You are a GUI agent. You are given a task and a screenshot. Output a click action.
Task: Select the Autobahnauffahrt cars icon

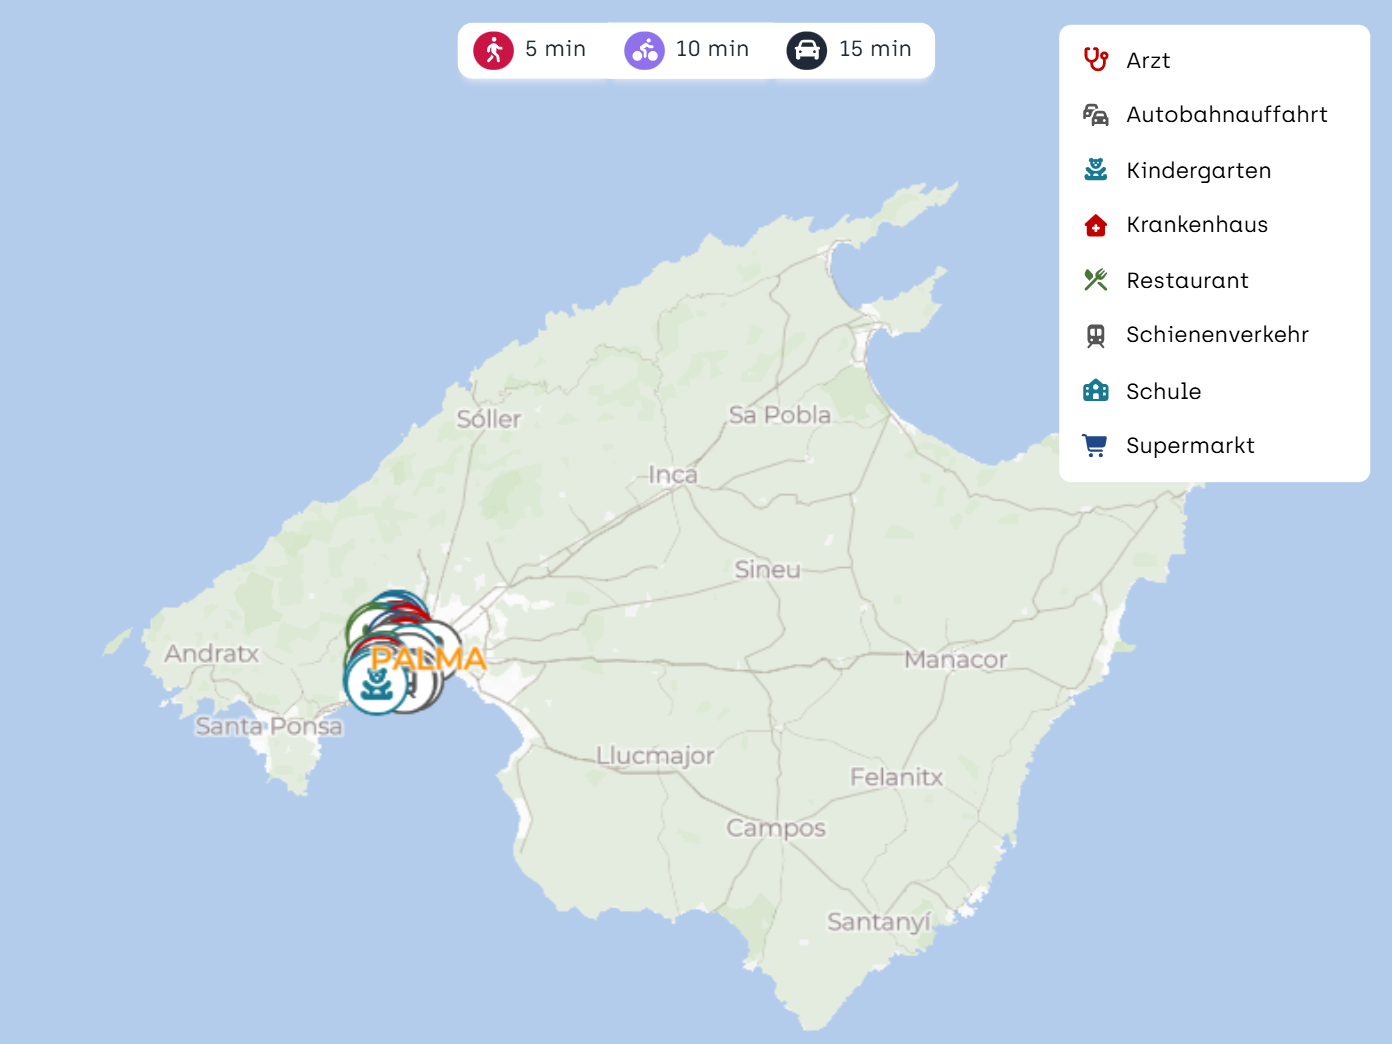(1096, 115)
